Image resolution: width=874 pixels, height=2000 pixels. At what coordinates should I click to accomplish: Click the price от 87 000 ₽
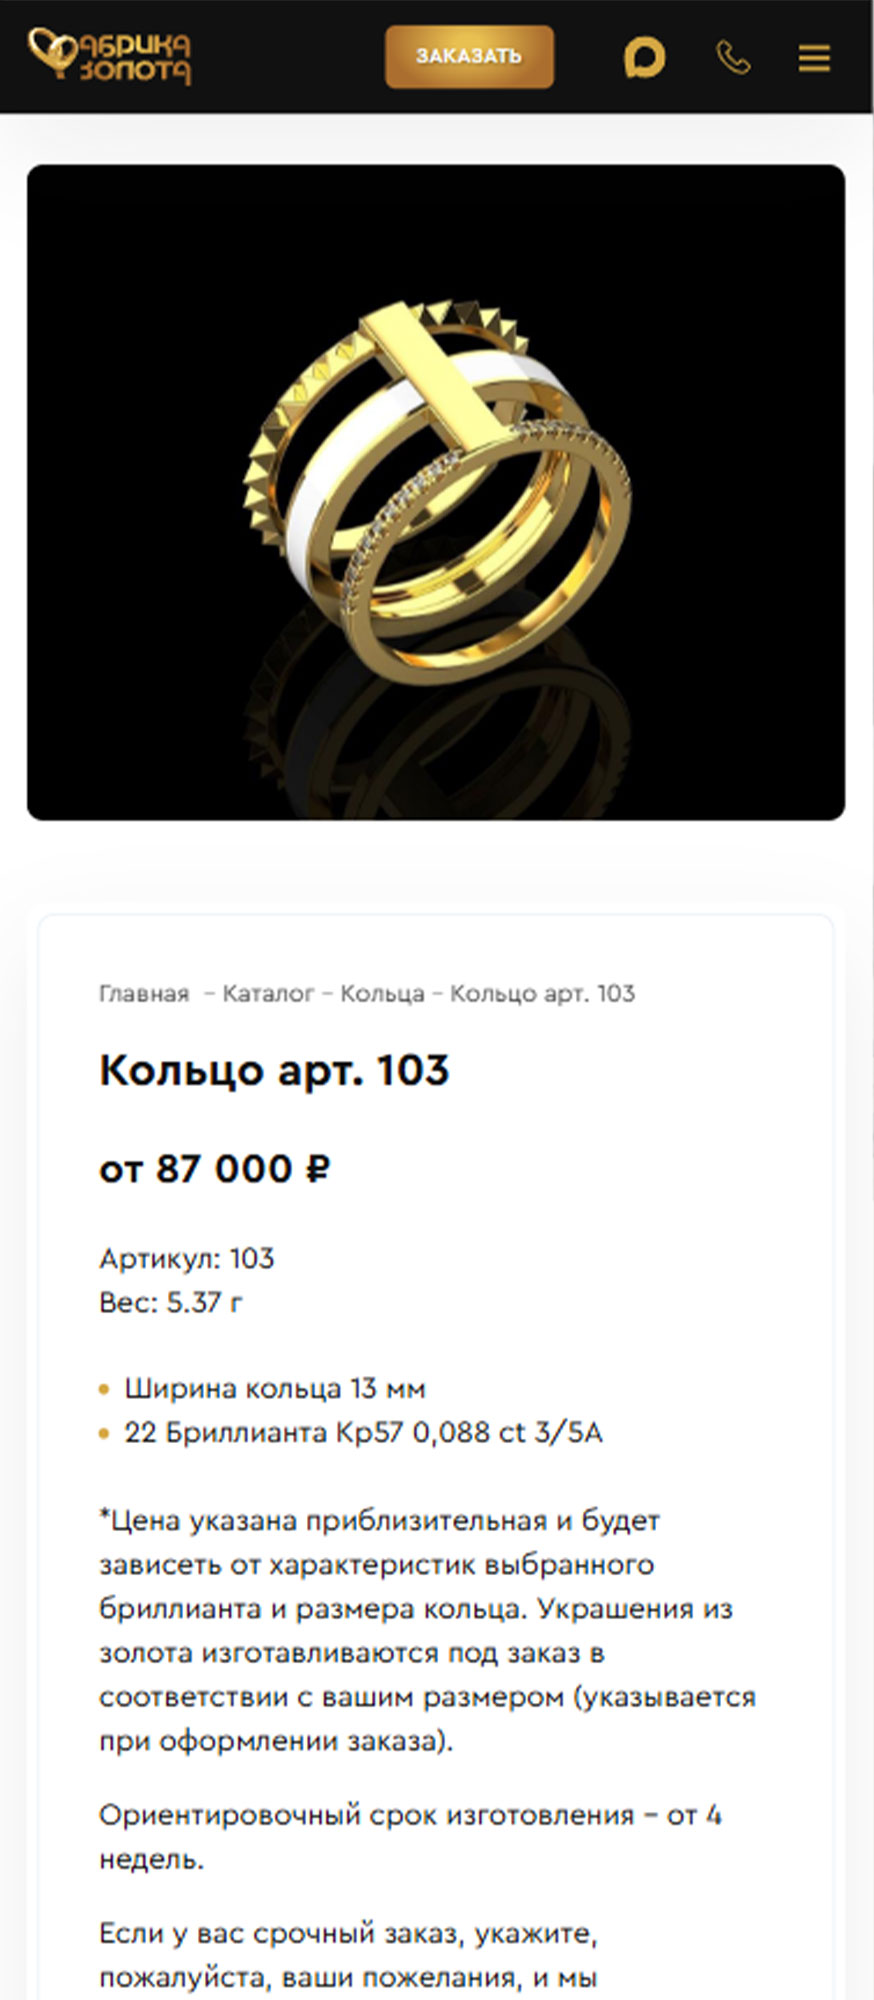tap(214, 1169)
